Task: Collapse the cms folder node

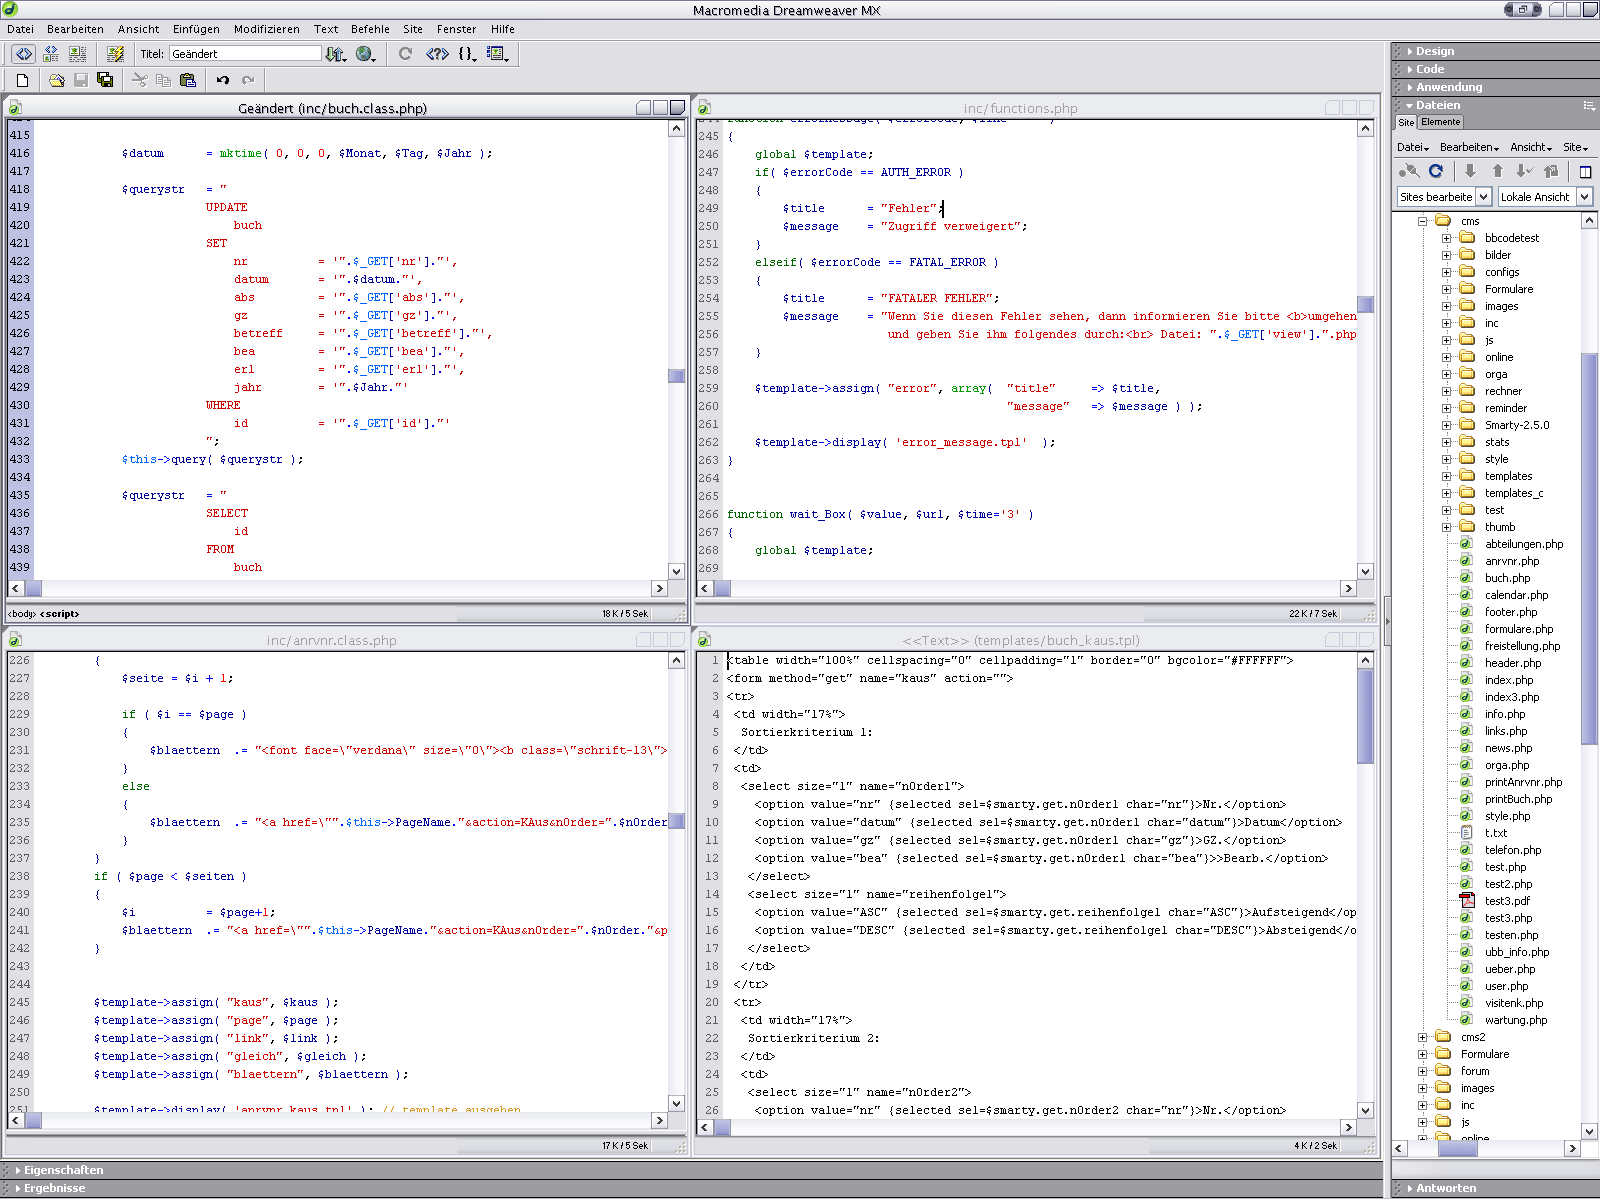Action: coord(1422,221)
